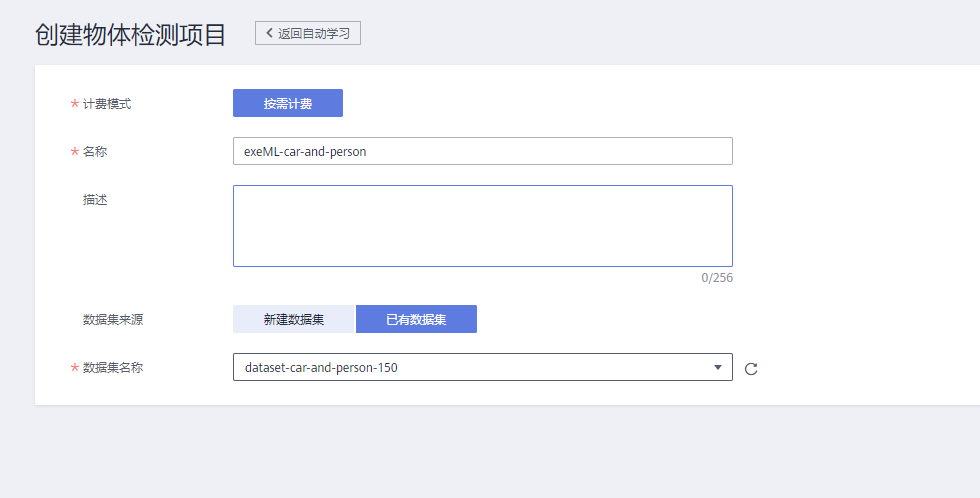Click the red asterisk beside 计费模式
The height and width of the screenshot is (498, 980).
74,104
